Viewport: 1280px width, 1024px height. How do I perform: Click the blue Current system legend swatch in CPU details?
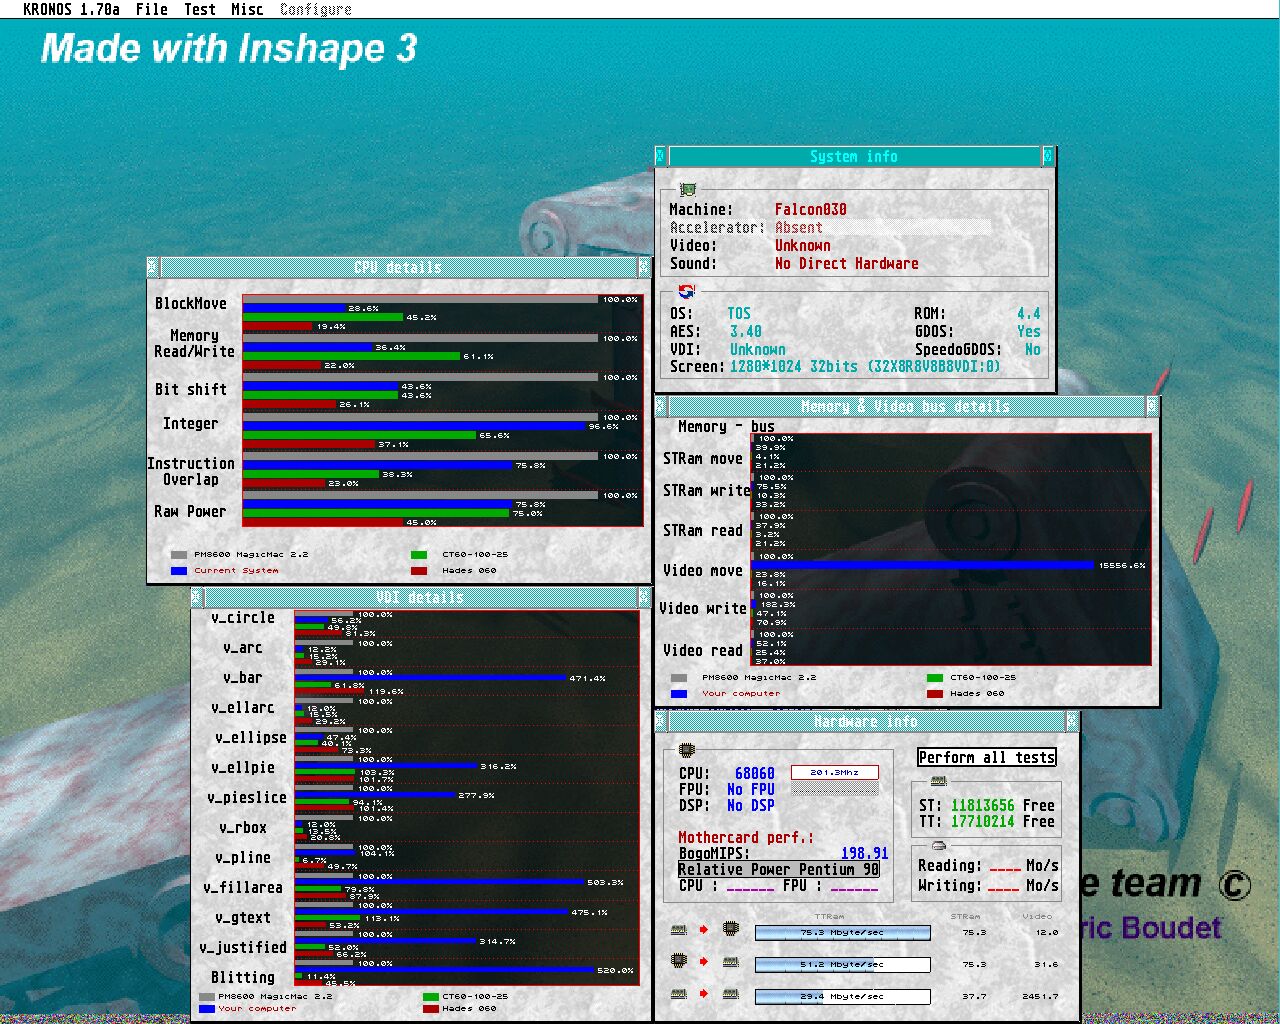[x=179, y=571]
